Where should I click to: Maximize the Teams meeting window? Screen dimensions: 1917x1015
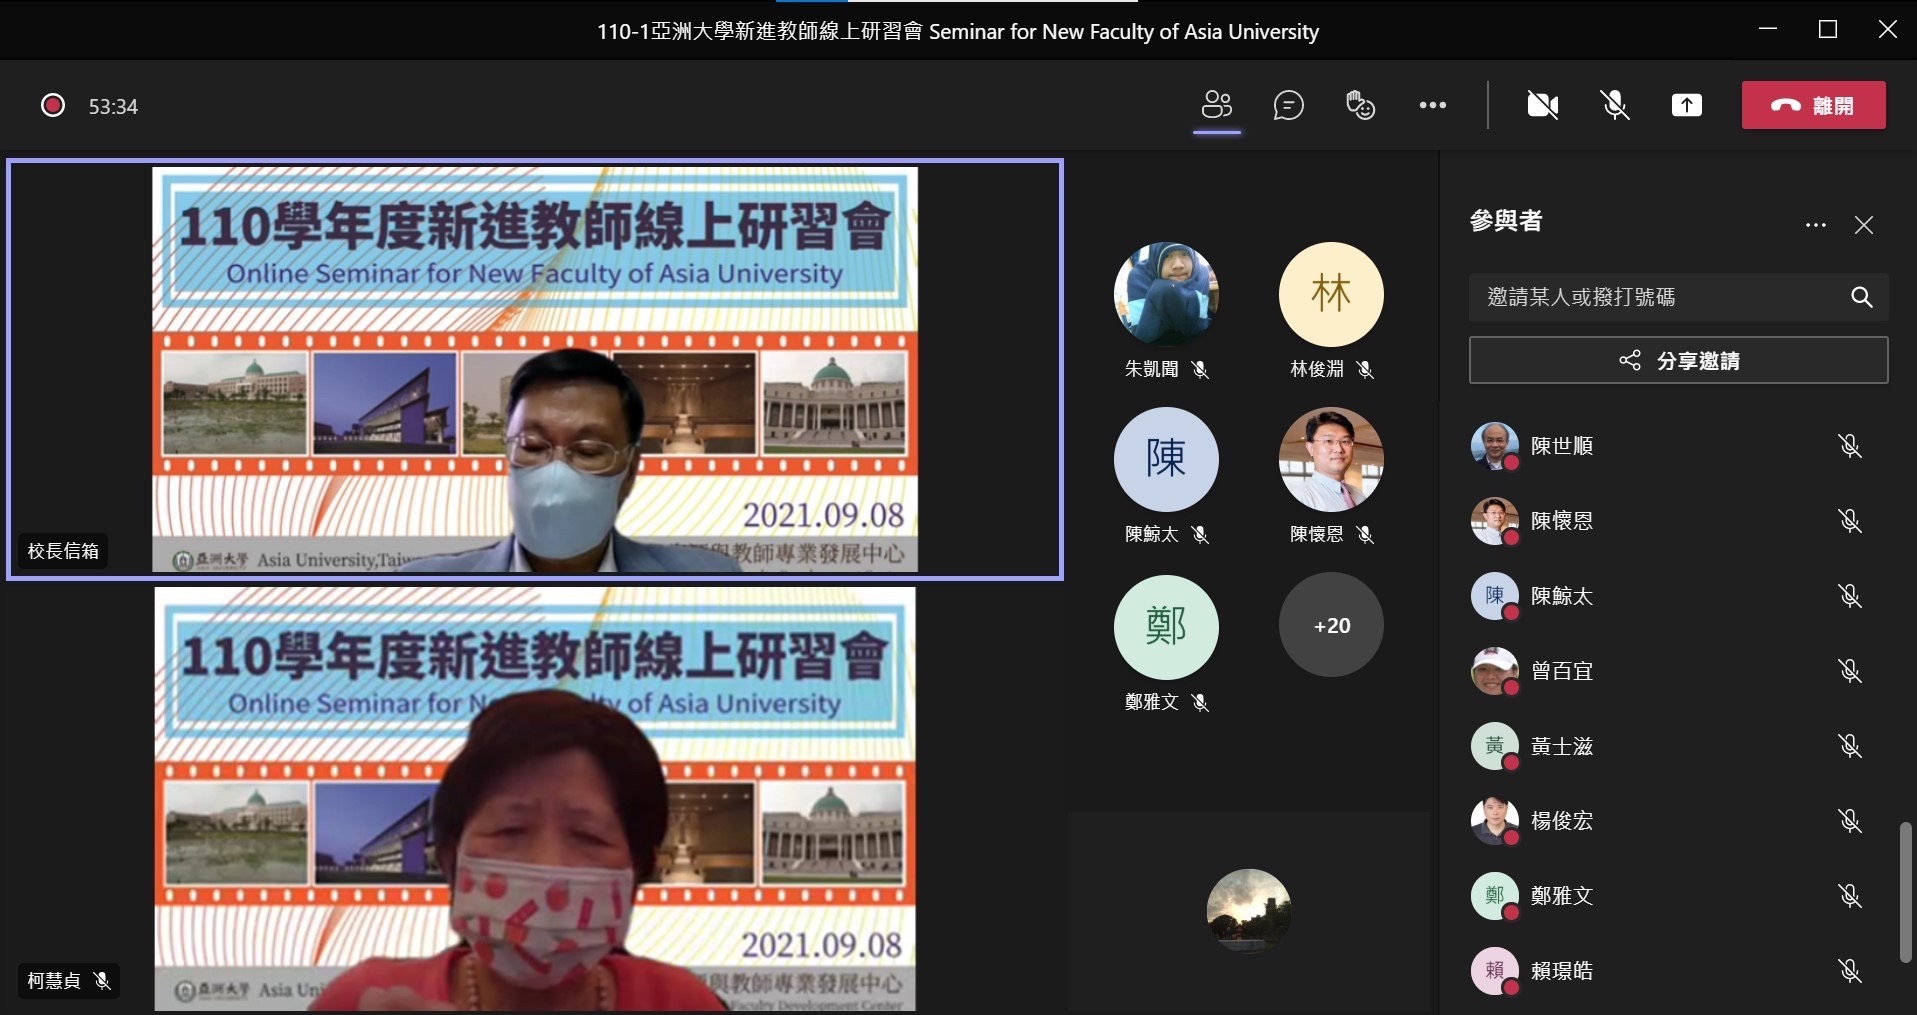point(1828,29)
